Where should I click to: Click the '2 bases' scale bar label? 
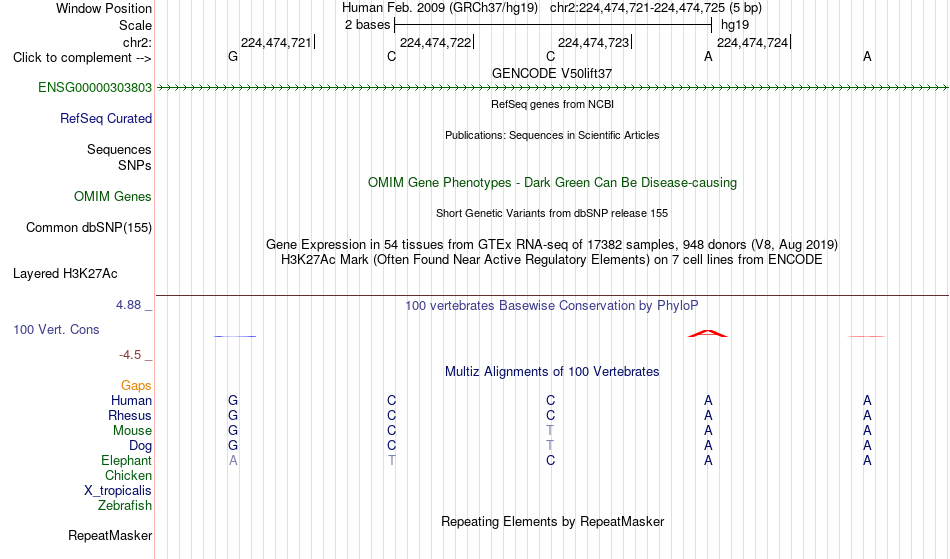click(367, 25)
